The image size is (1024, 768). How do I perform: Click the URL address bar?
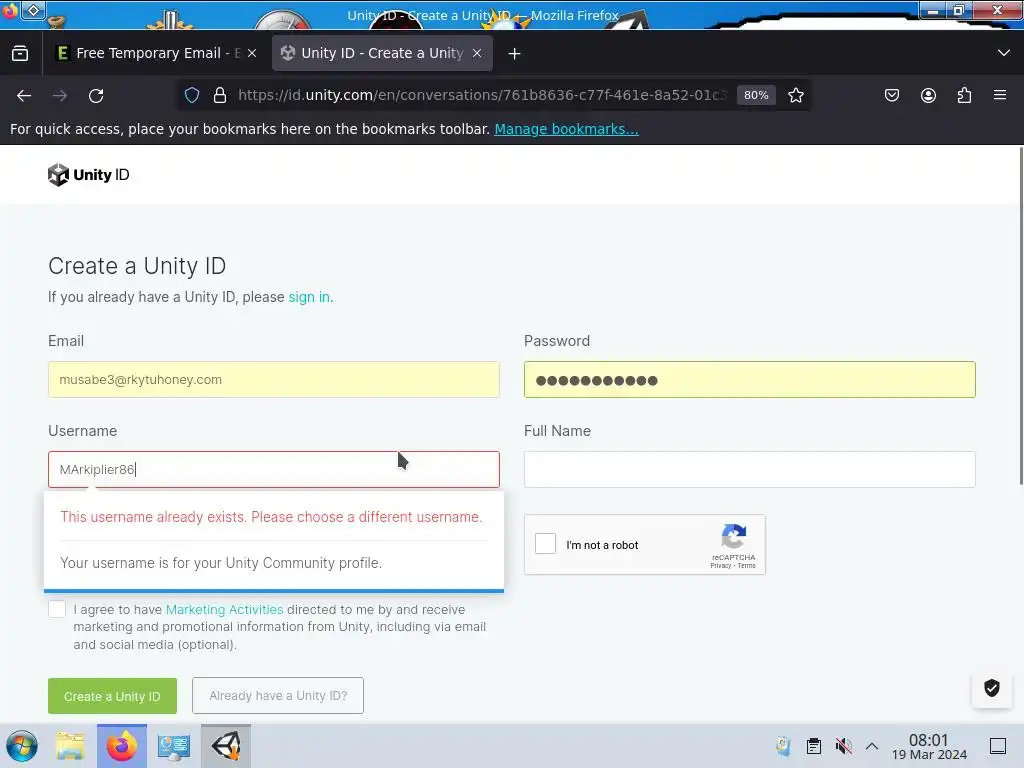(482, 95)
